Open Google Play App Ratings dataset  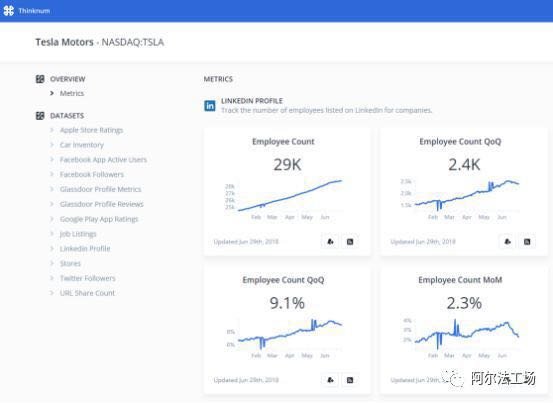pos(99,219)
